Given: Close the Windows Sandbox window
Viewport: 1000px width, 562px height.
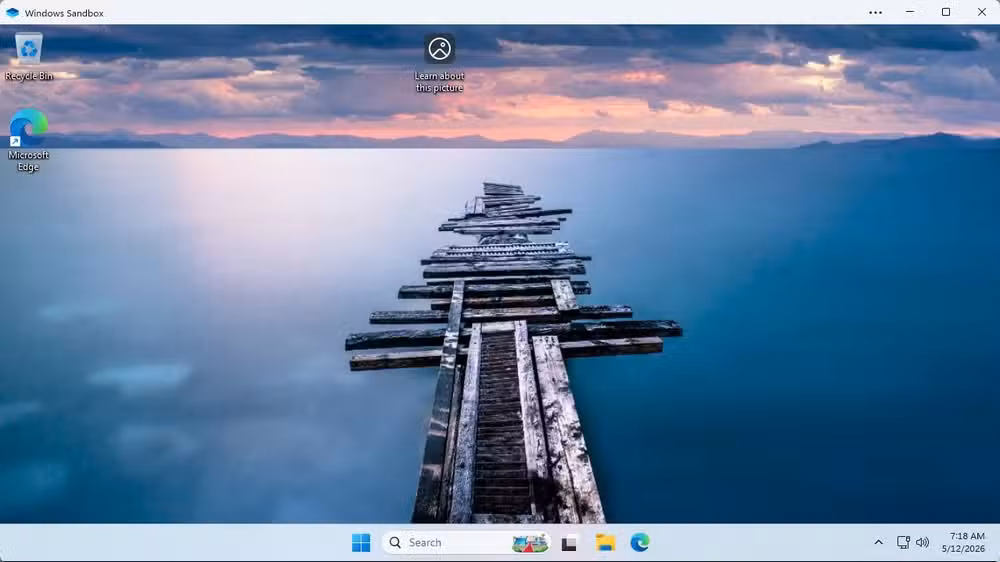Looking at the screenshot, I should pyautogui.click(x=982, y=12).
